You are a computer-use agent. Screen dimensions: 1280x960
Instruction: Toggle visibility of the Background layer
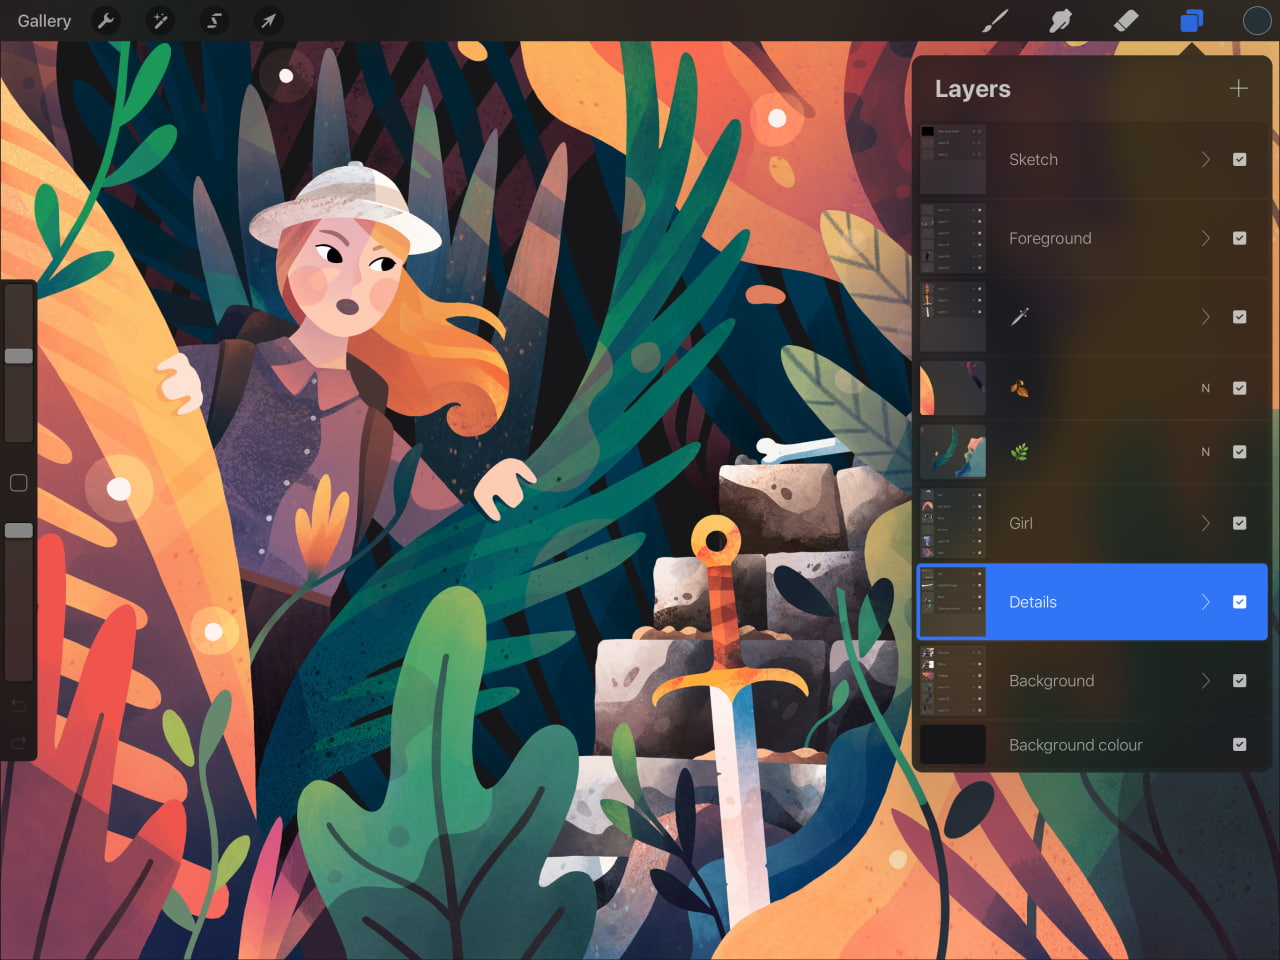pyautogui.click(x=1240, y=680)
